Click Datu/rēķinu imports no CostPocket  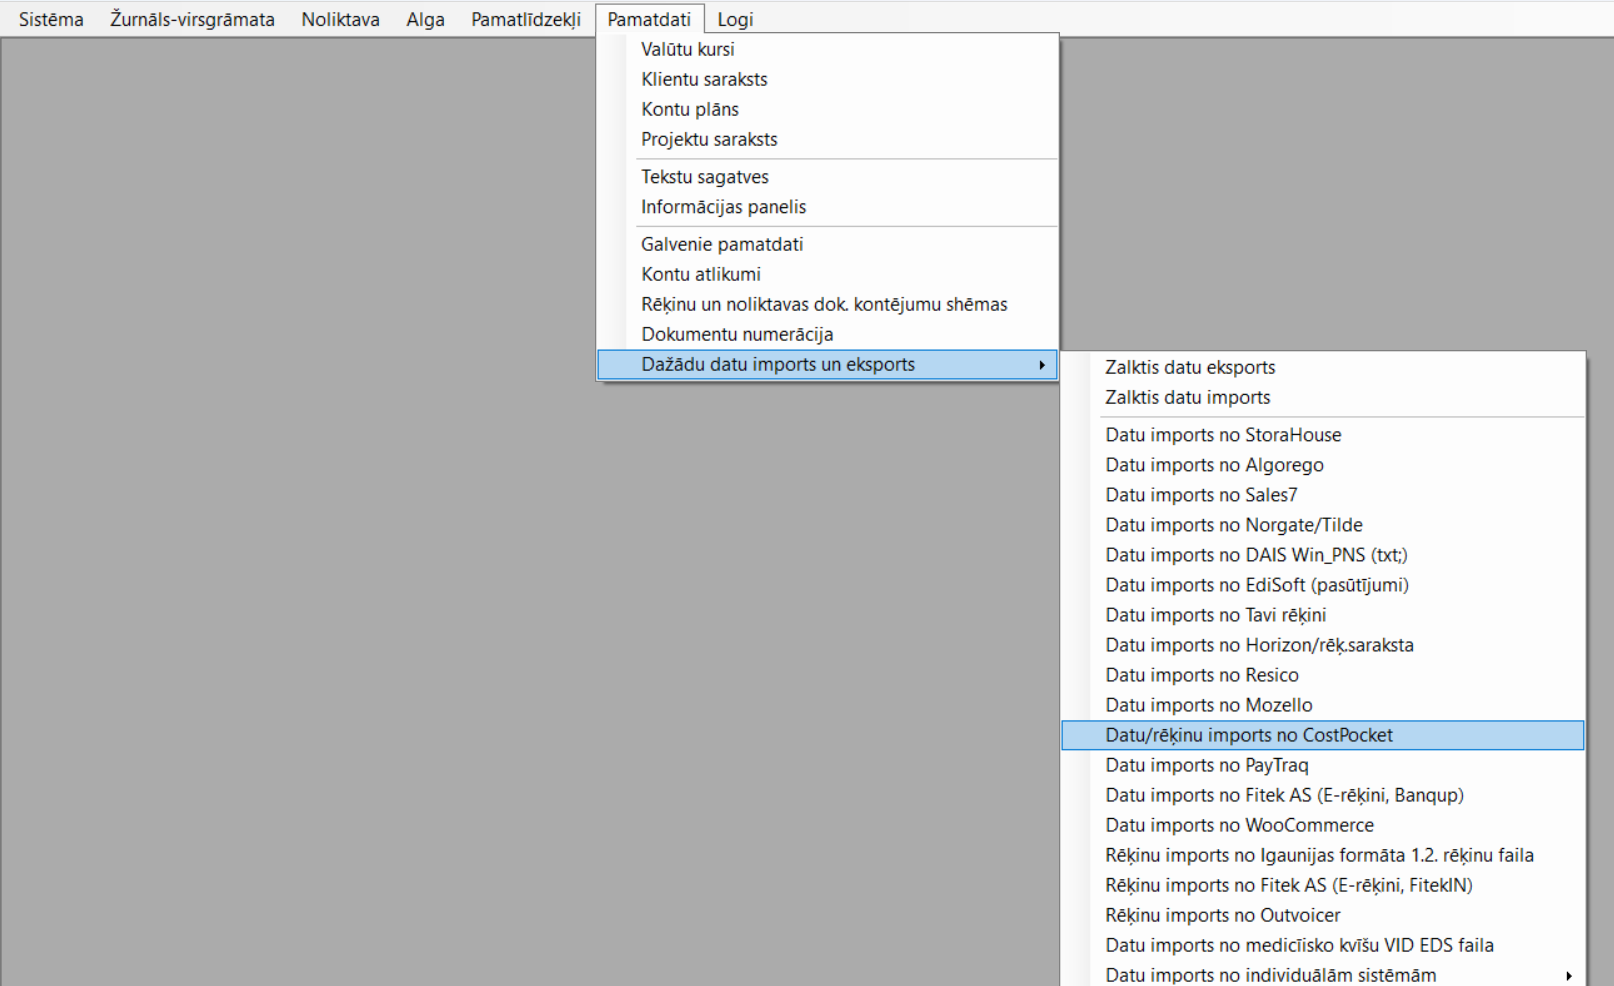[1323, 735]
